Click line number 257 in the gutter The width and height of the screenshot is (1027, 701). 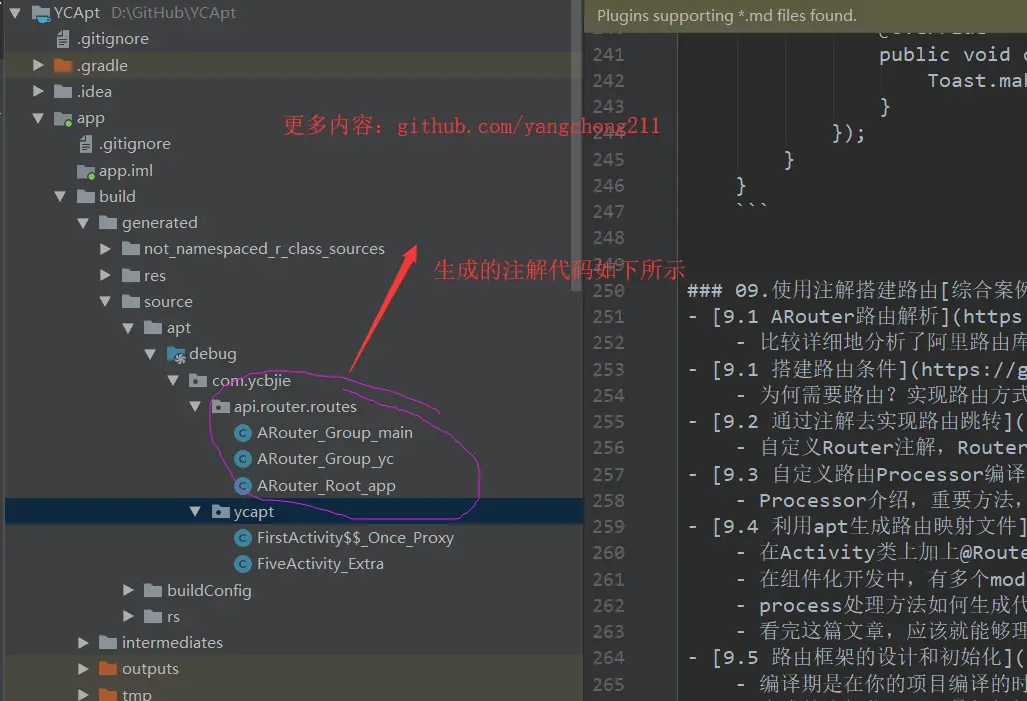(608, 474)
